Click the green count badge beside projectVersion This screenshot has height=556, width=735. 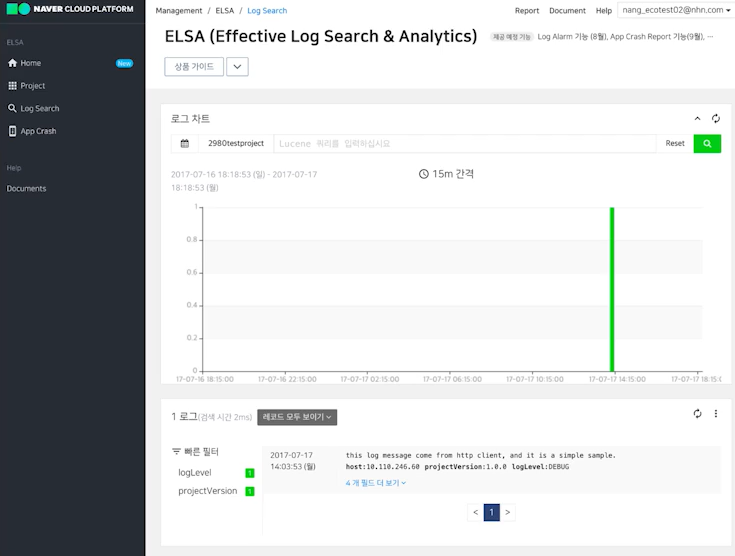click(250, 491)
